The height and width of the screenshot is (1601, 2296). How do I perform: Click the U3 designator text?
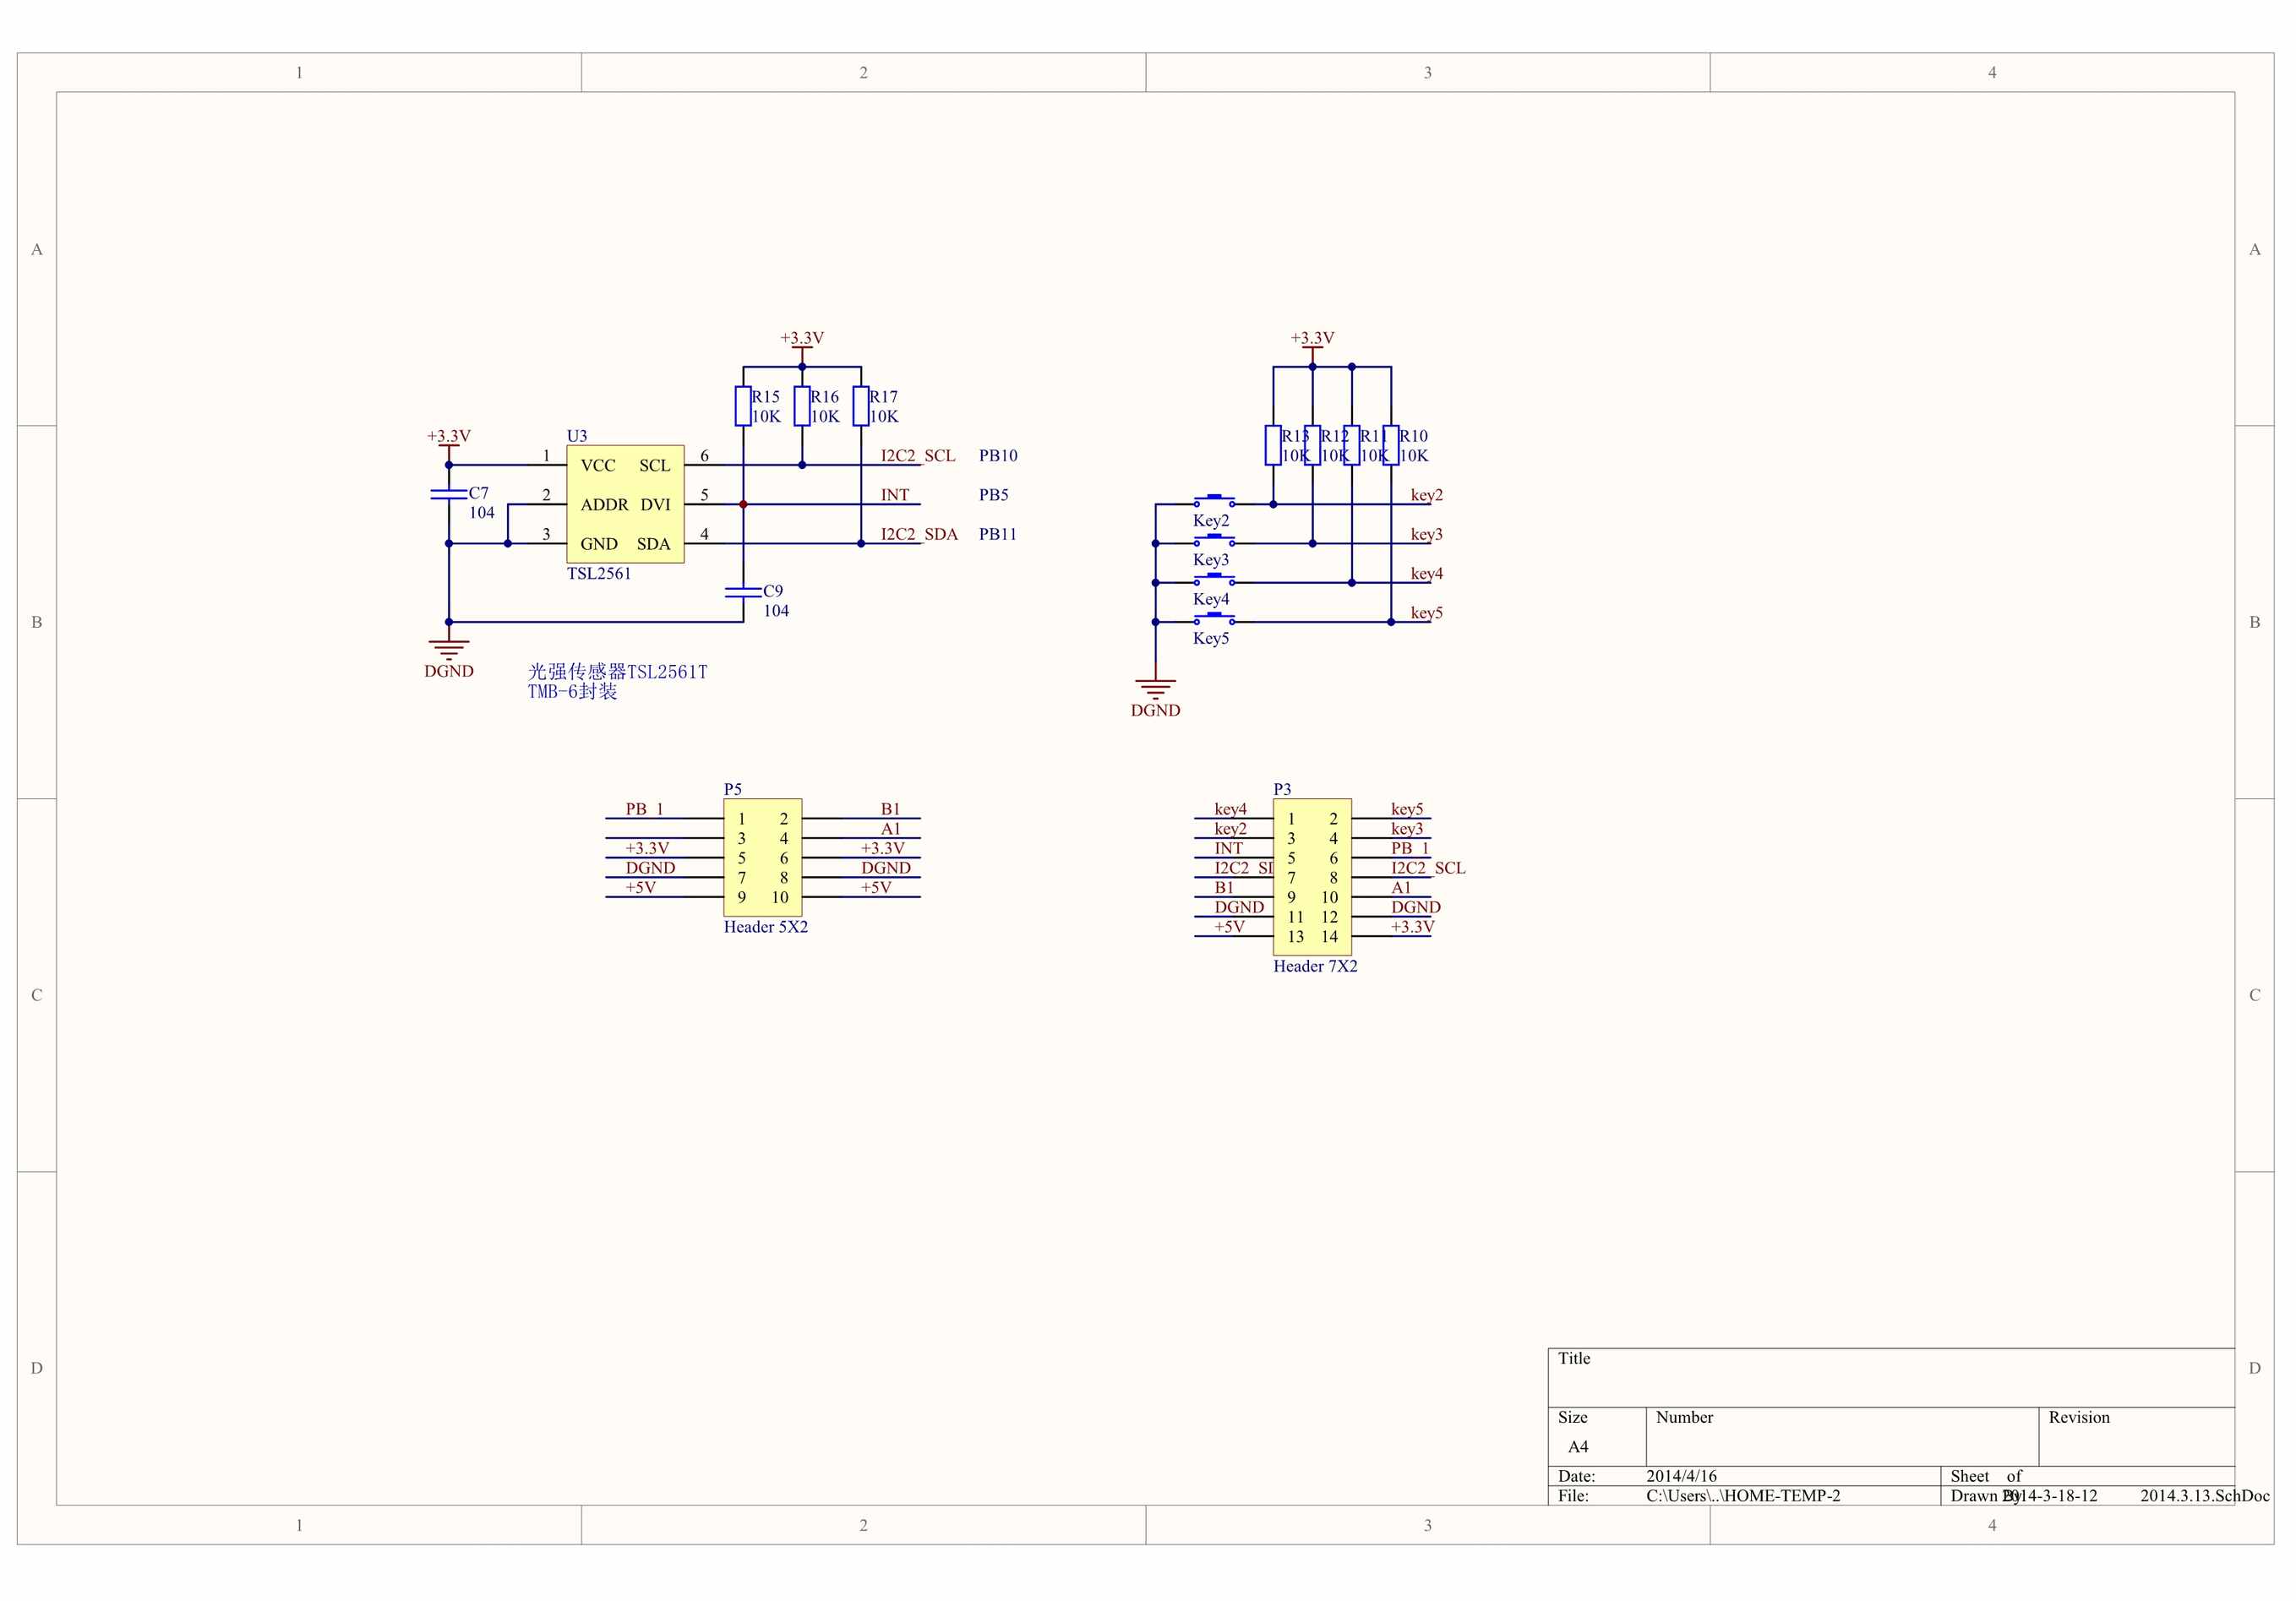[577, 436]
